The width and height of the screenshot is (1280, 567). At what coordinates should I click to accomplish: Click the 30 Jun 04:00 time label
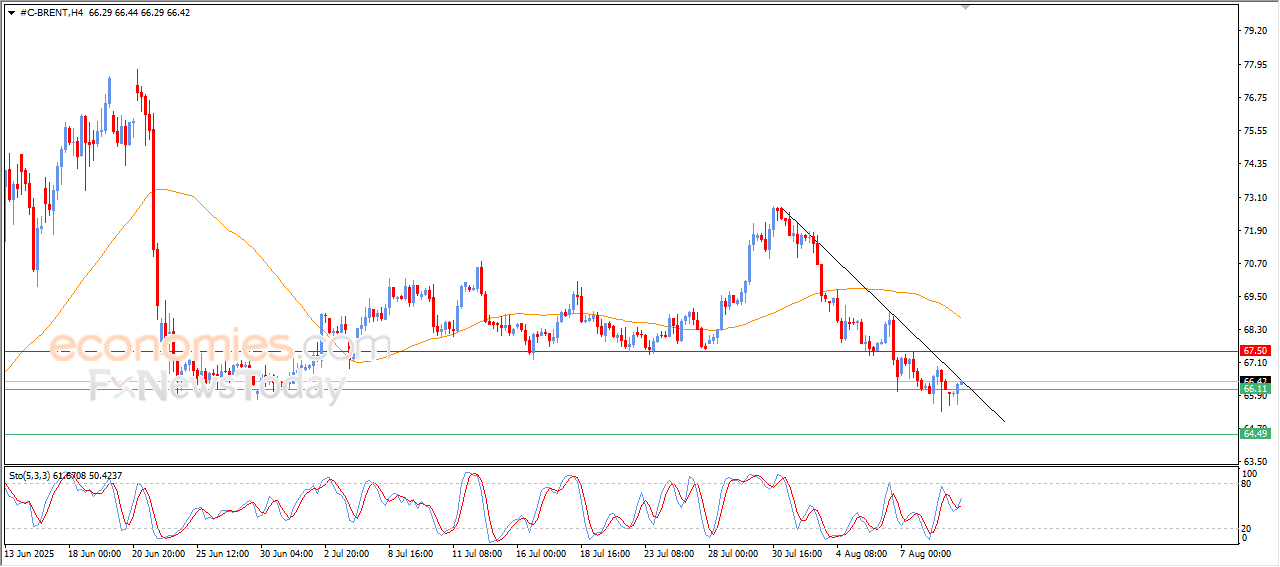coord(288,552)
